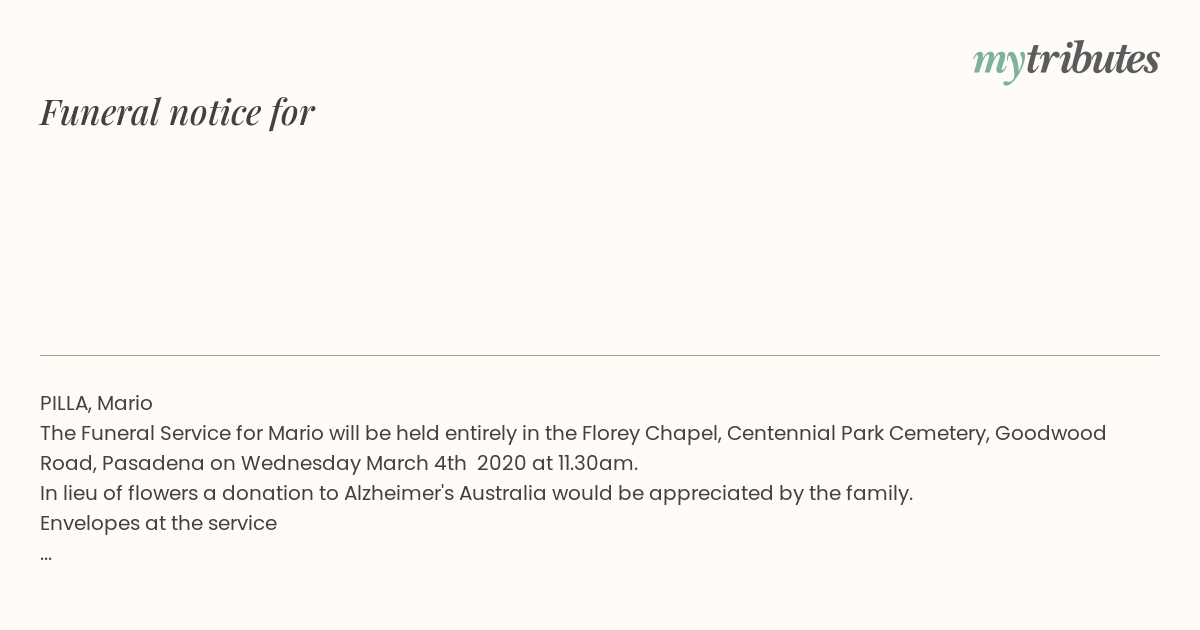Click the "Wednesday March 4th" date
The image size is (1200, 630).
point(354,464)
